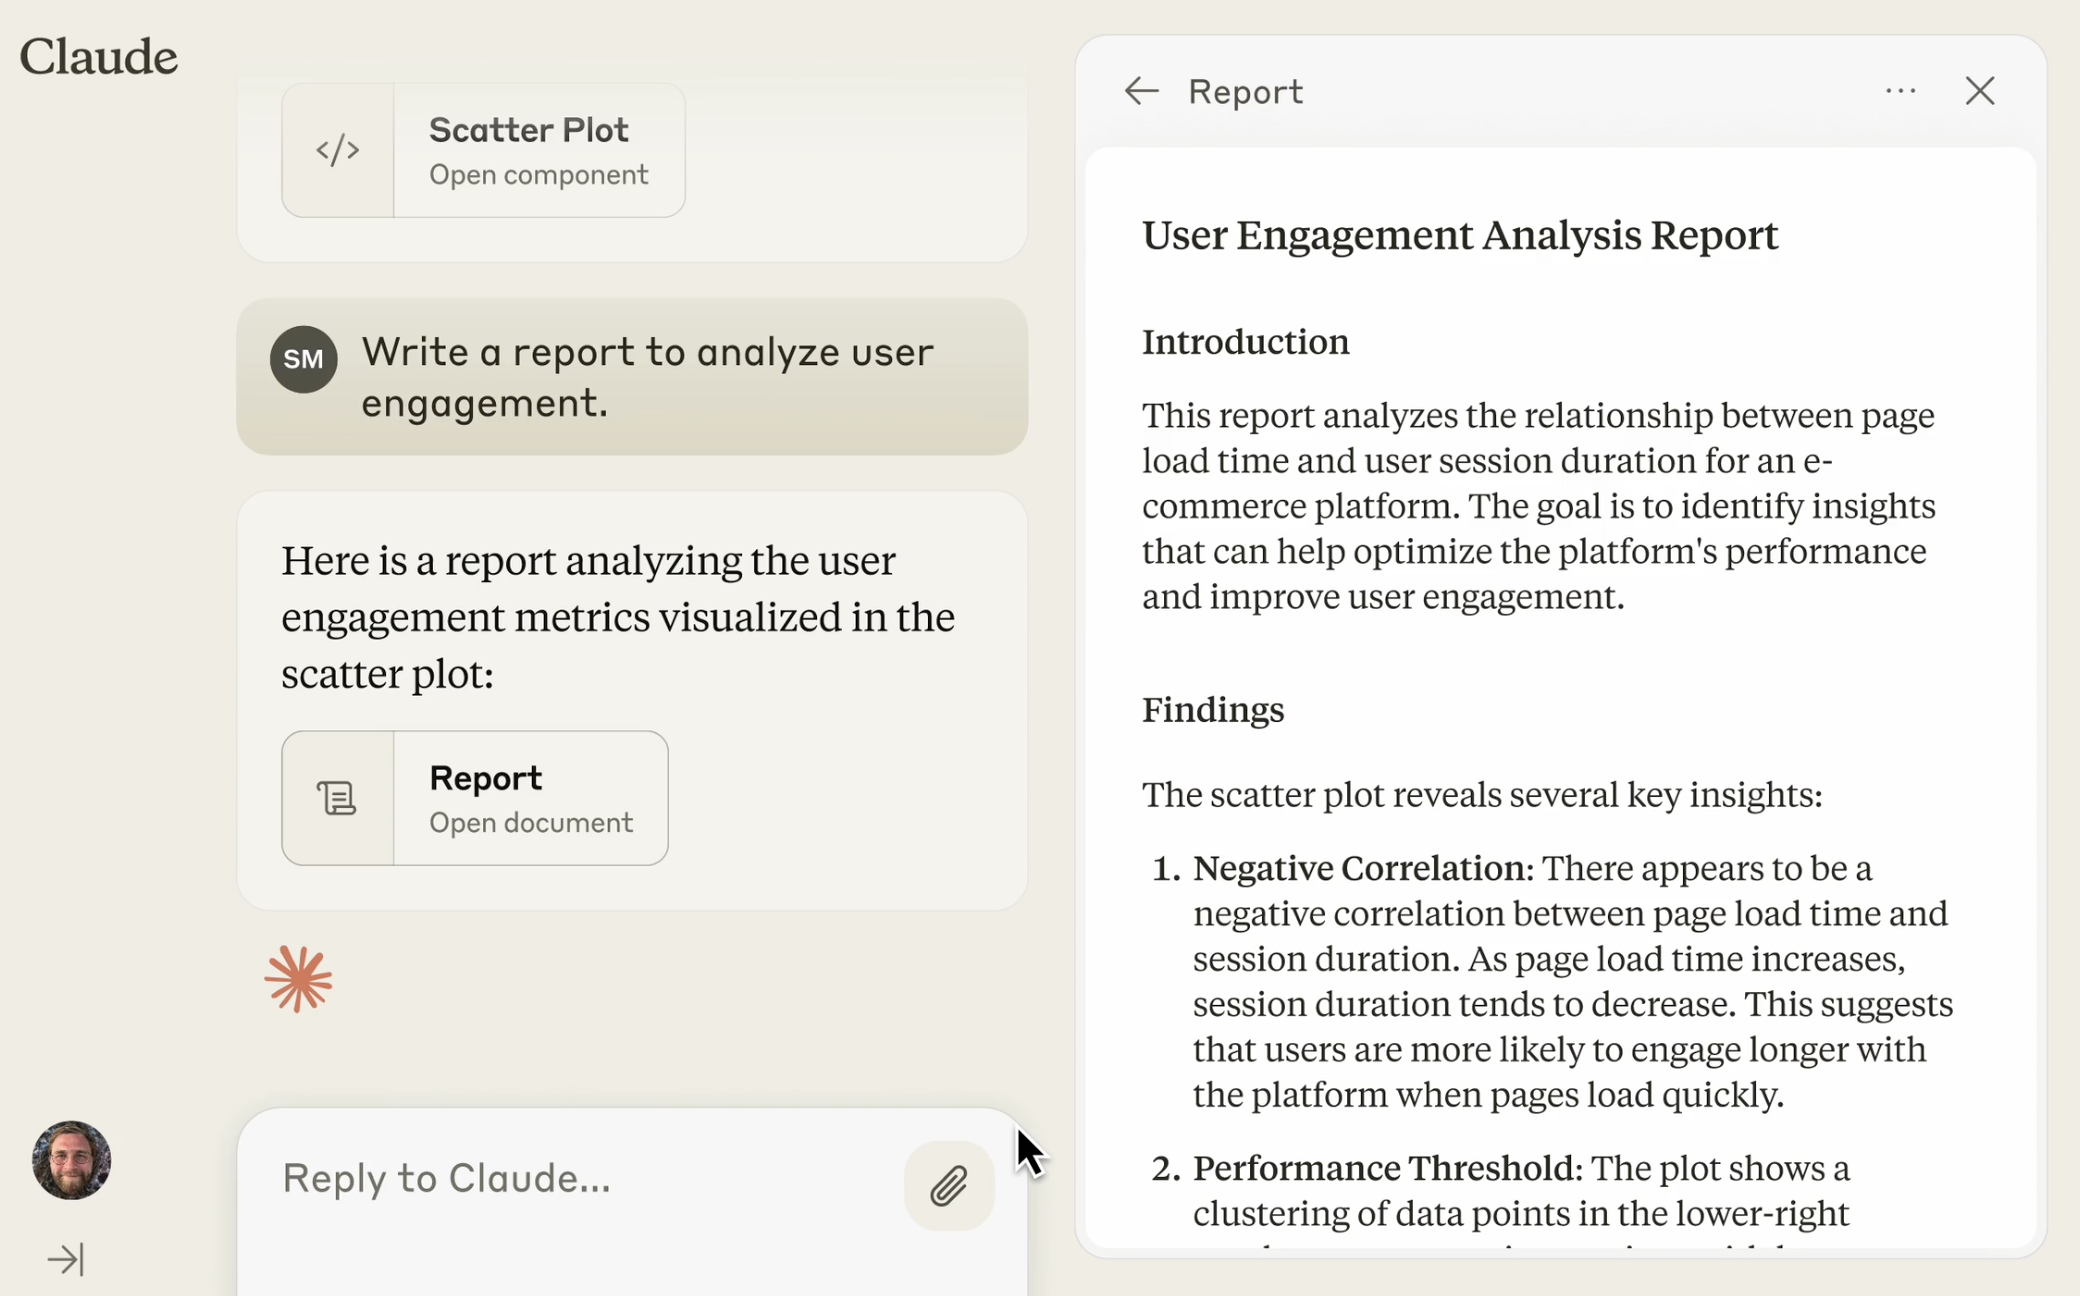The image size is (2080, 1296).
Task: Click the Introduction section heading
Action: tap(1245, 342)
